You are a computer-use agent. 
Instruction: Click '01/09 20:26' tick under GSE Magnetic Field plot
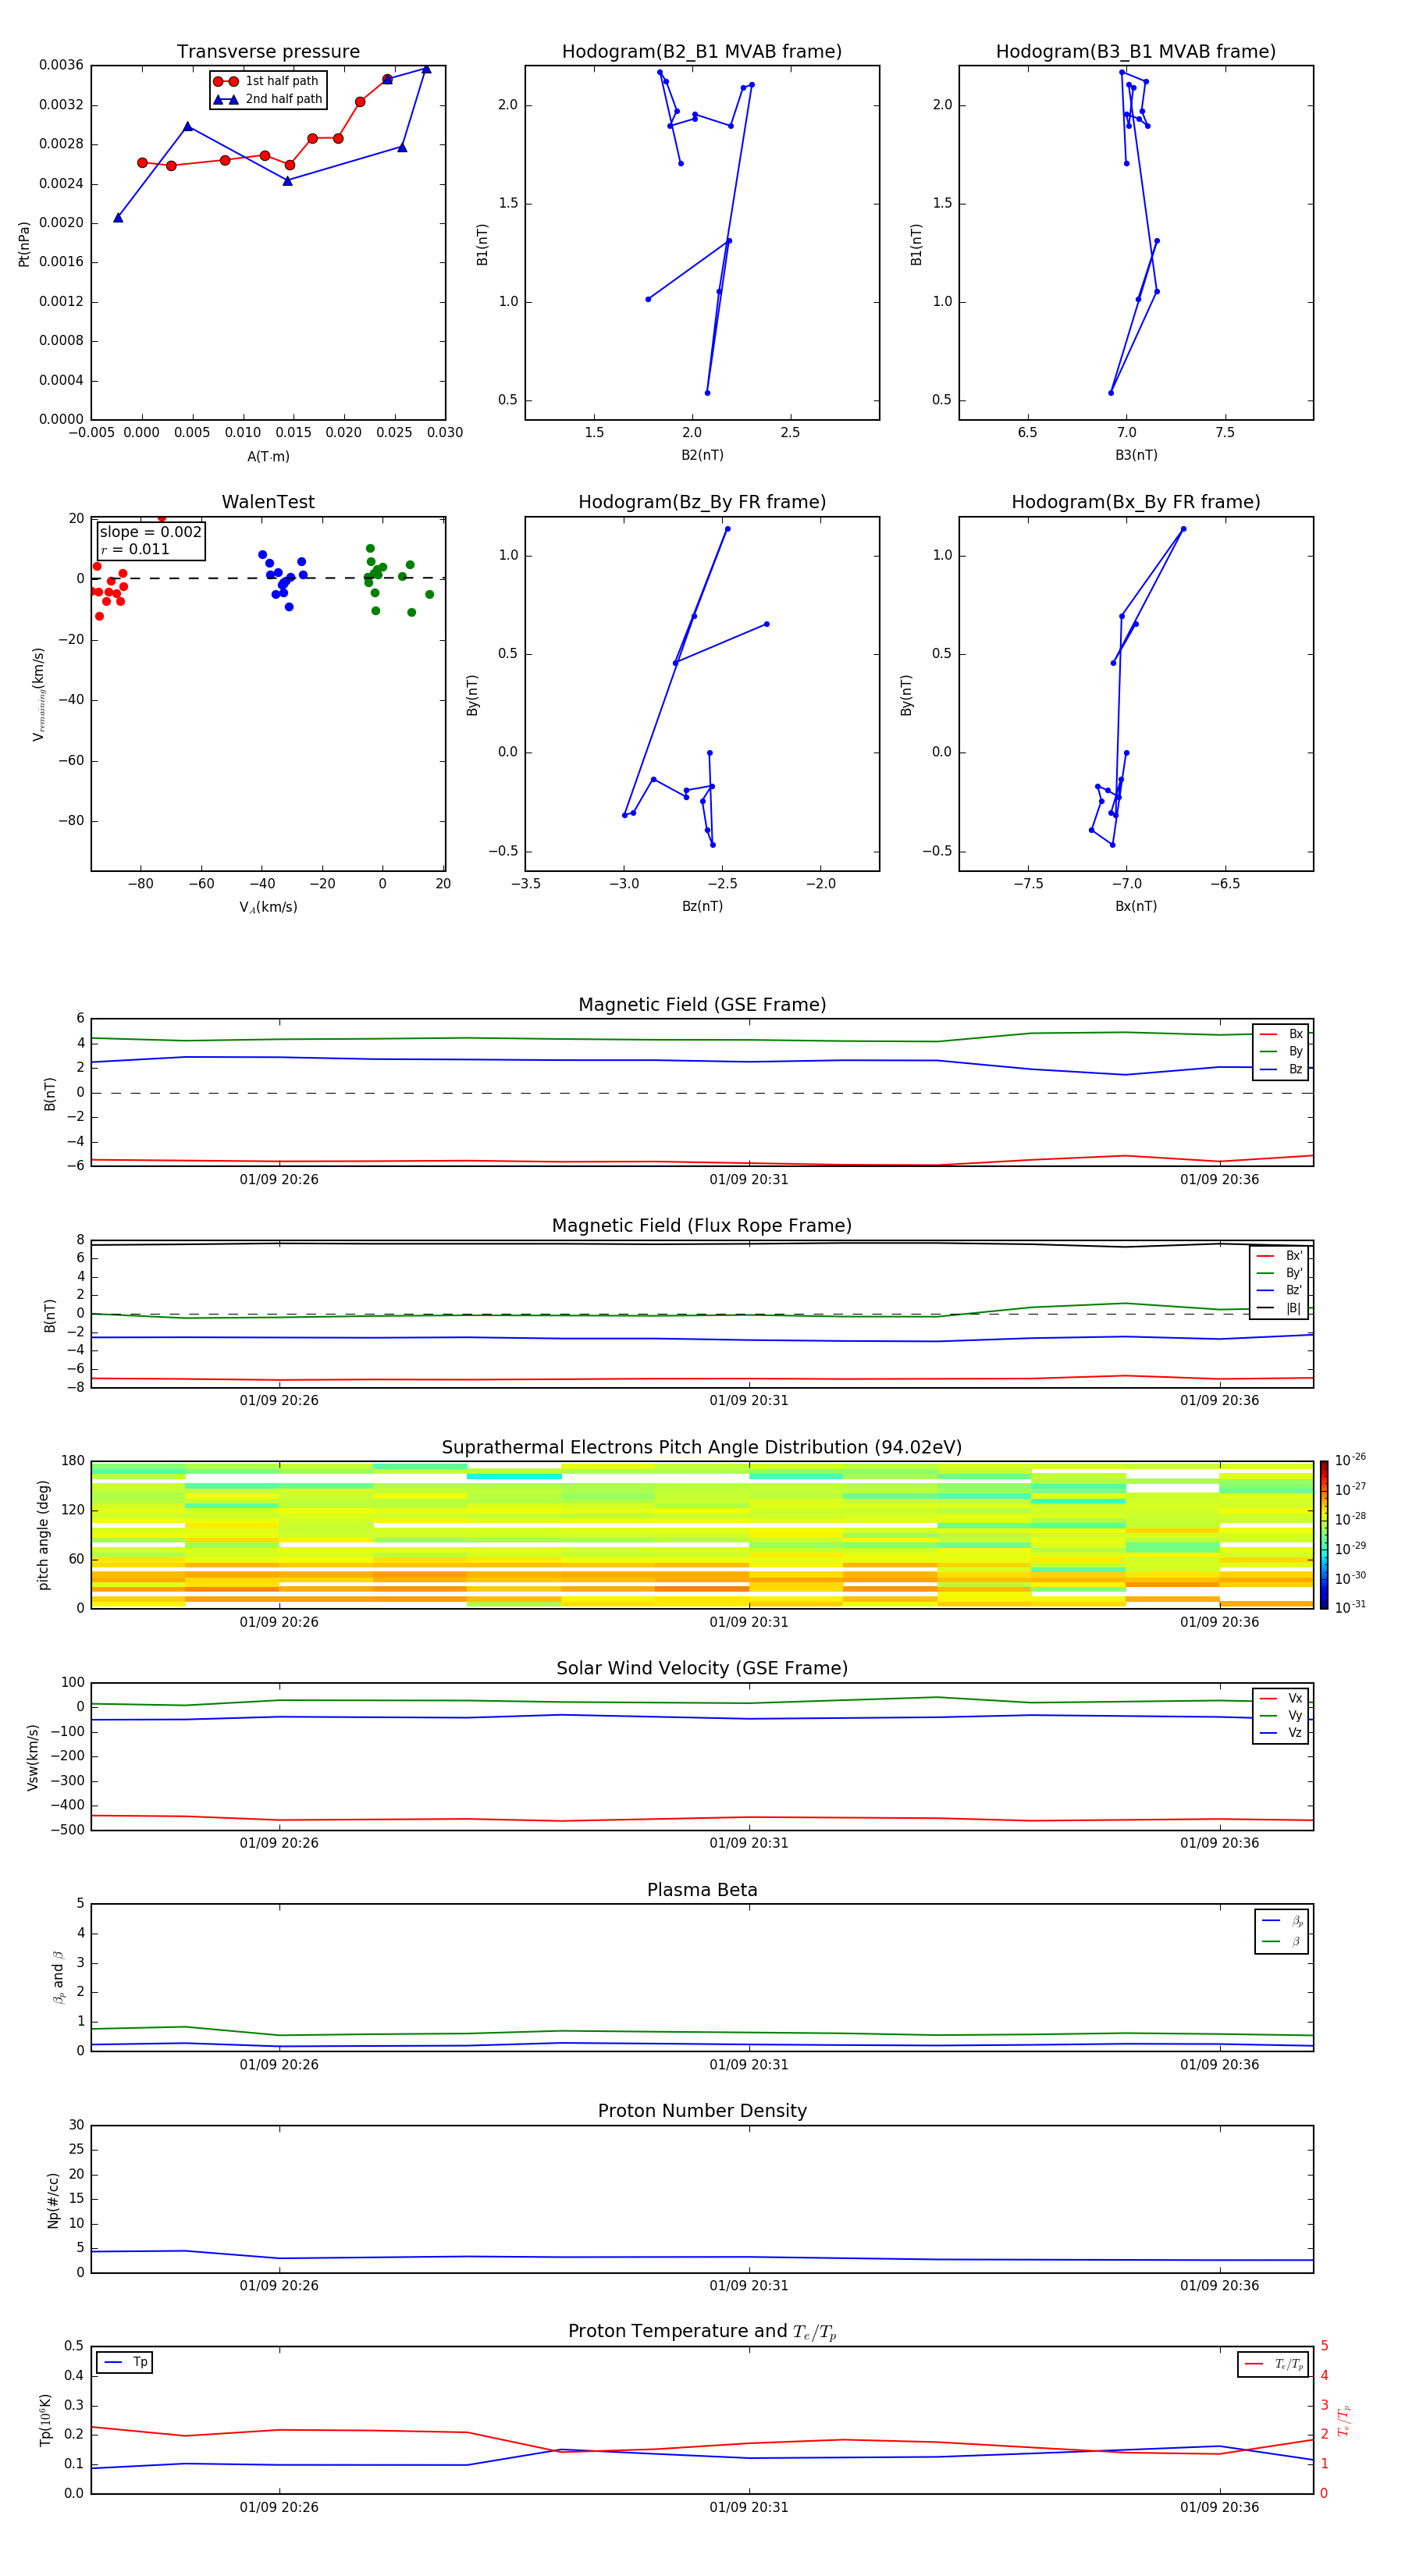pyautogui.click(x=279, y=1180)
